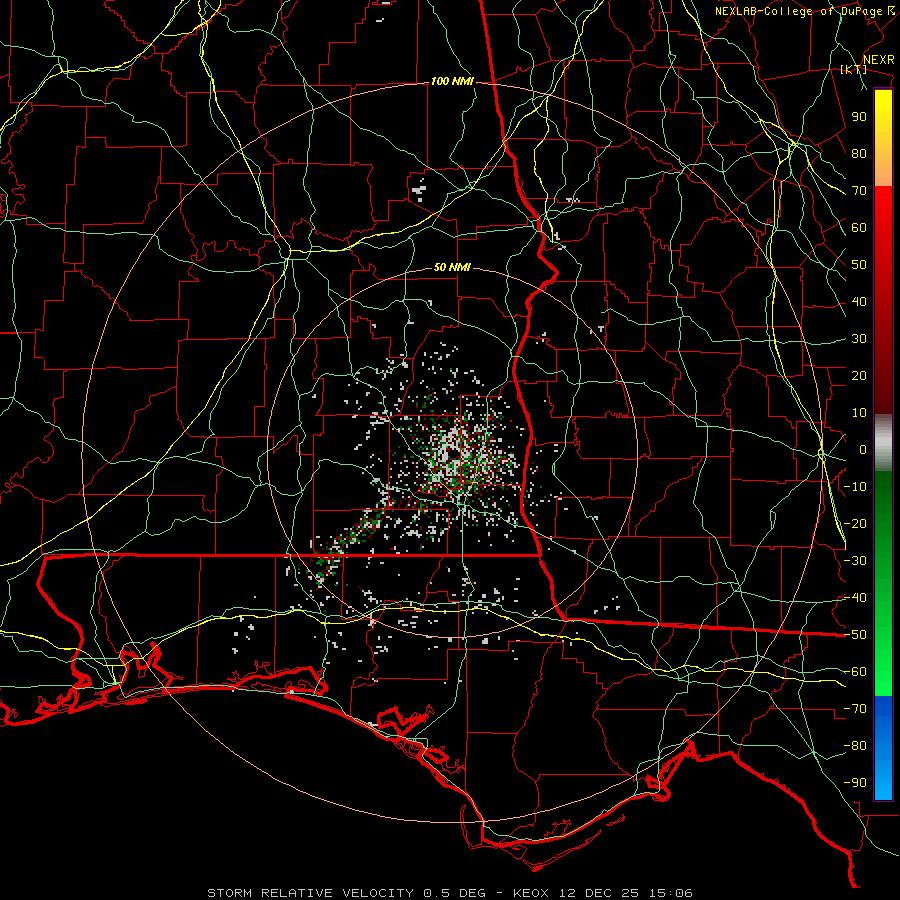Viewport: 900px width, 900px height.
Task: Click the STORM RELATIVE VELOCITY caption text
Action: pos(310,893)
